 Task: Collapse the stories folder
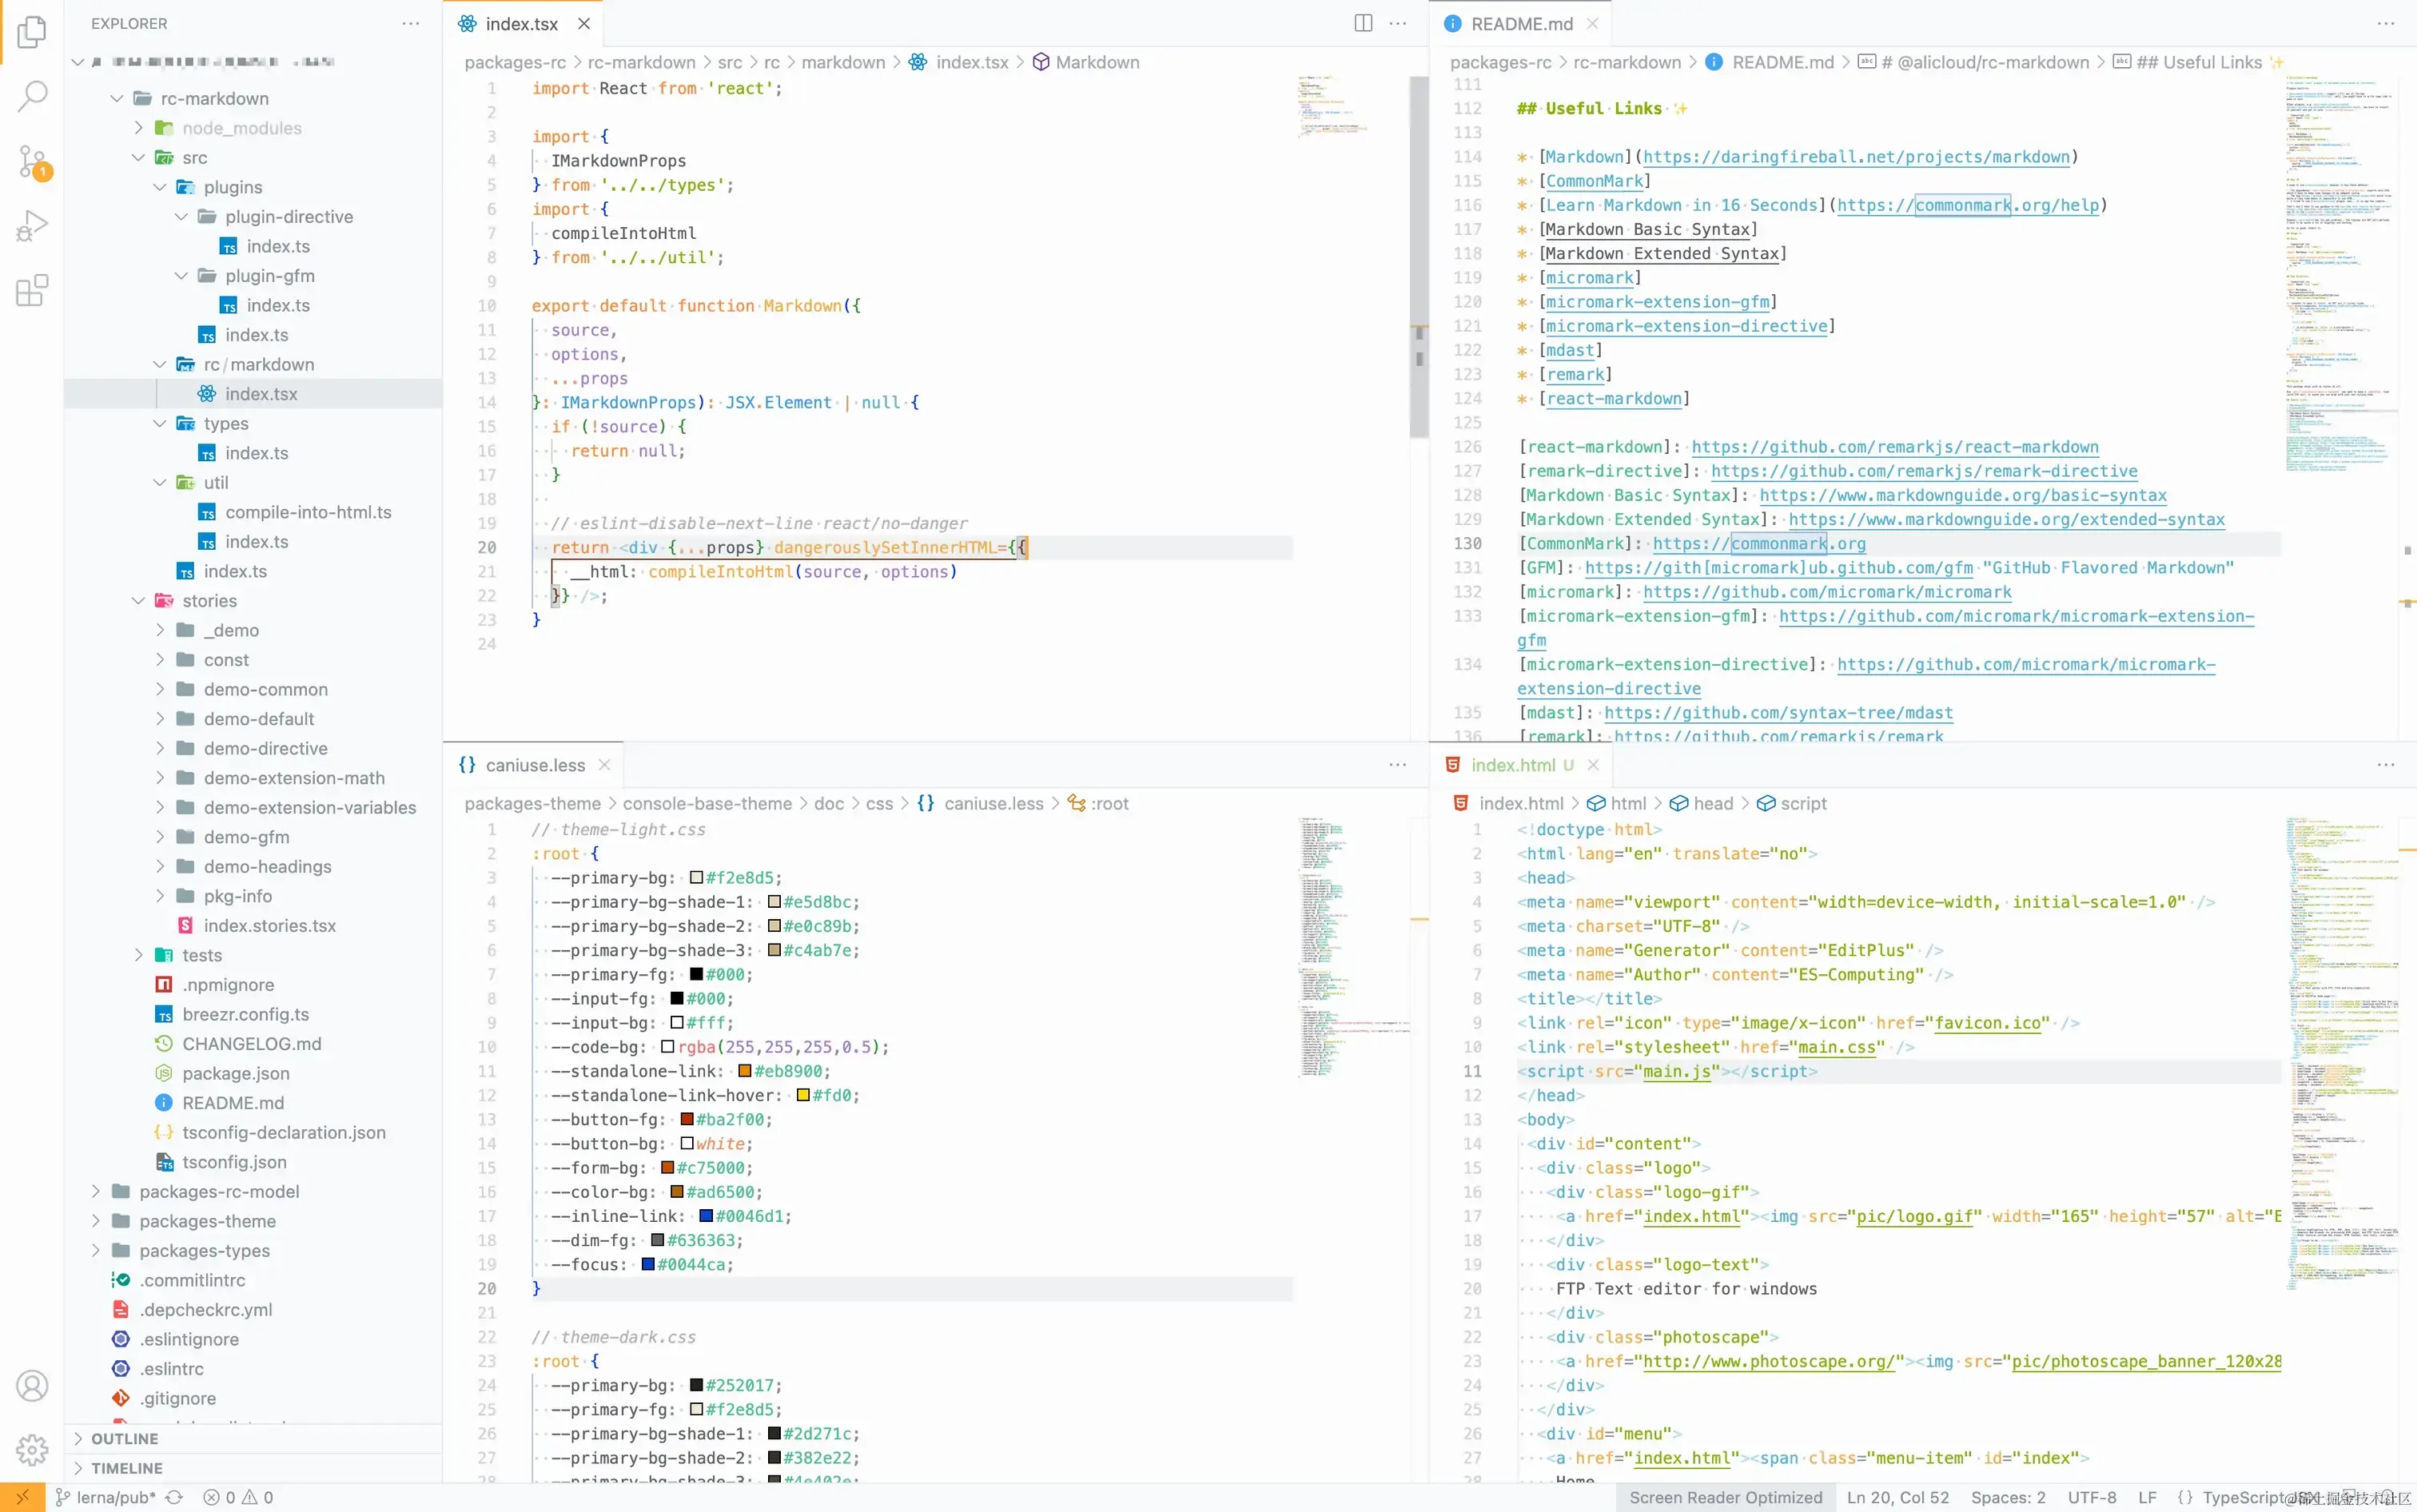pyautogui.click(x=209, y=600)
